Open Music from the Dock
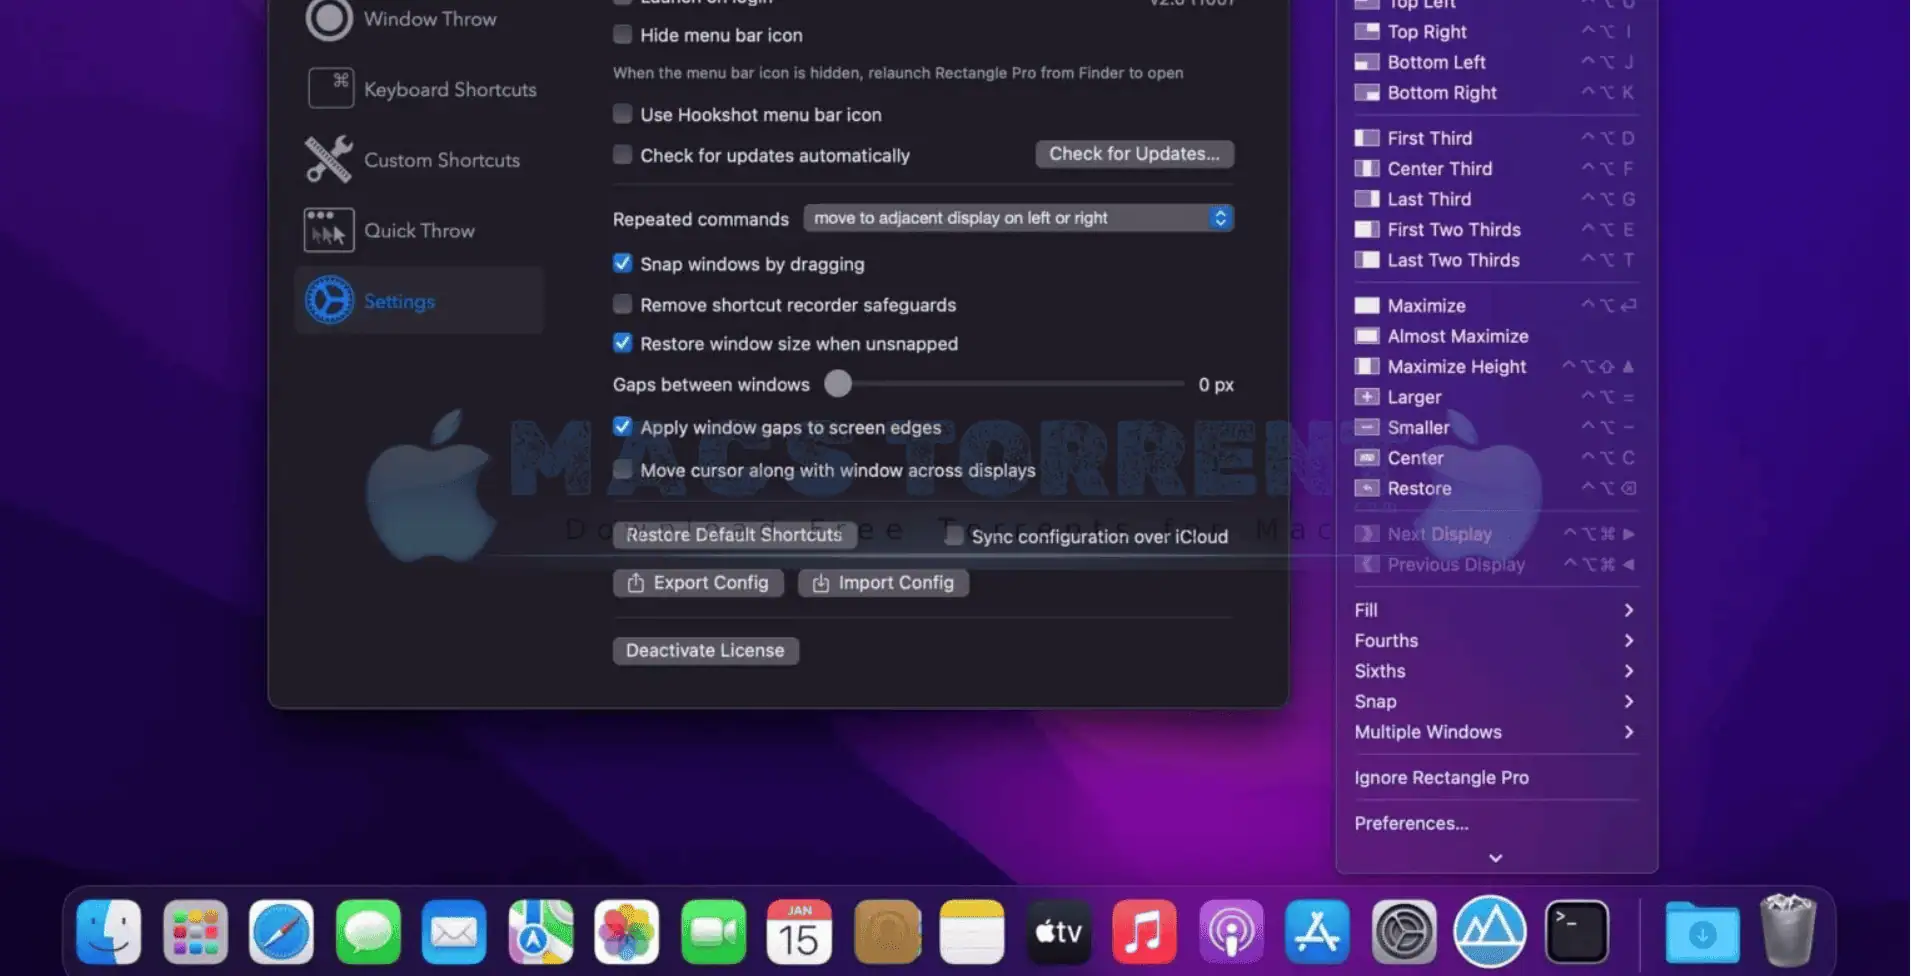 tap(1144, 932)
